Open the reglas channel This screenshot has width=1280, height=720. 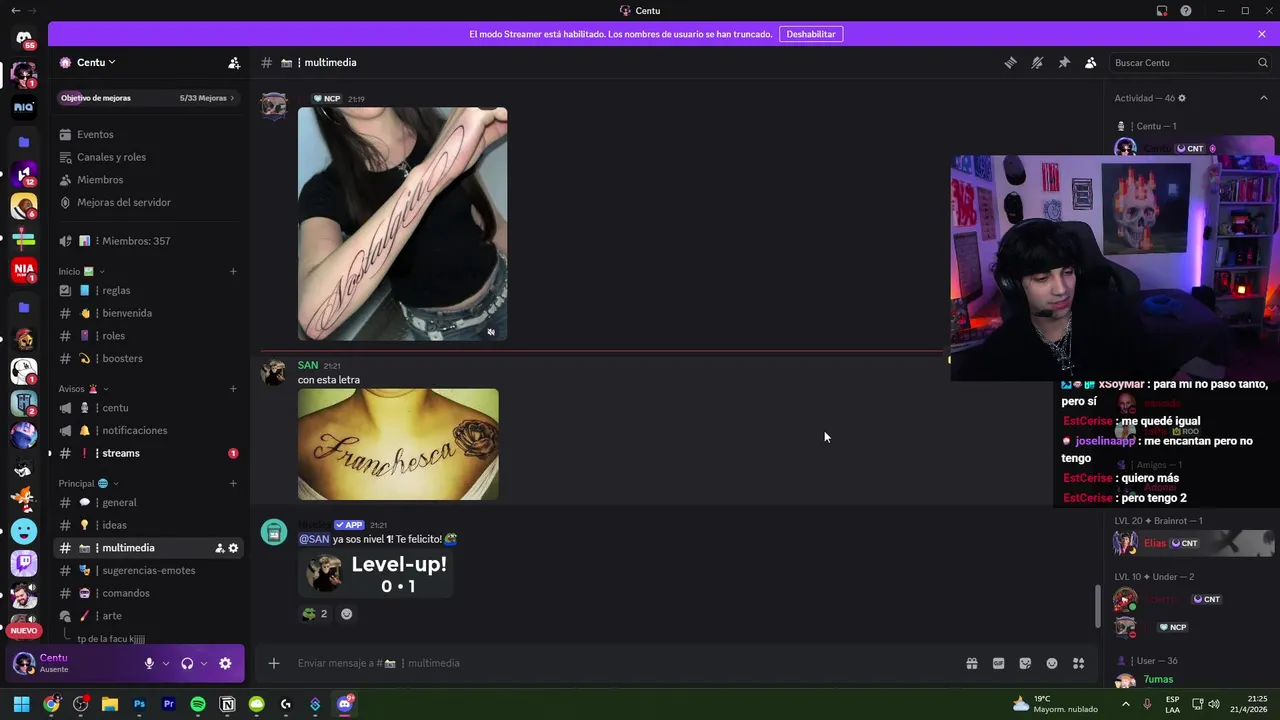148,290
